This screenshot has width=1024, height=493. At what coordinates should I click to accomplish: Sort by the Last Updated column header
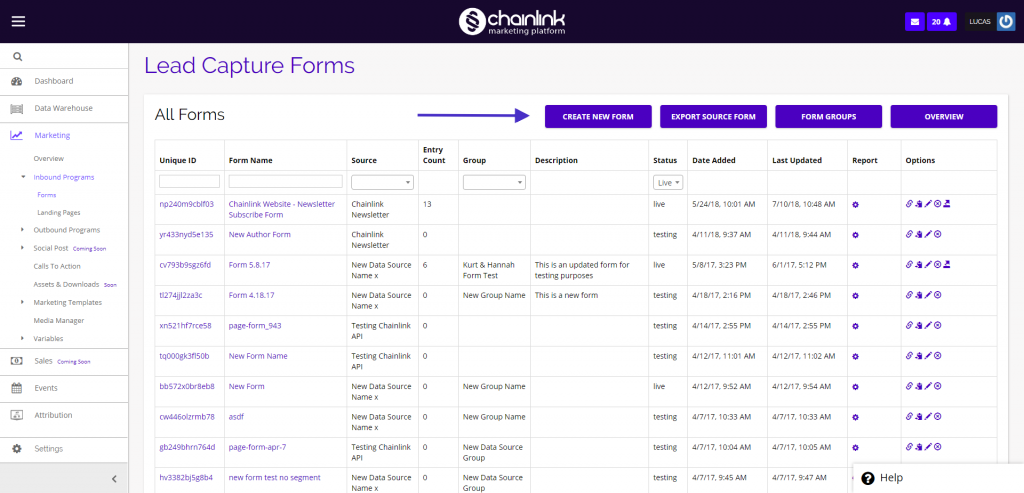coord(797,161)
